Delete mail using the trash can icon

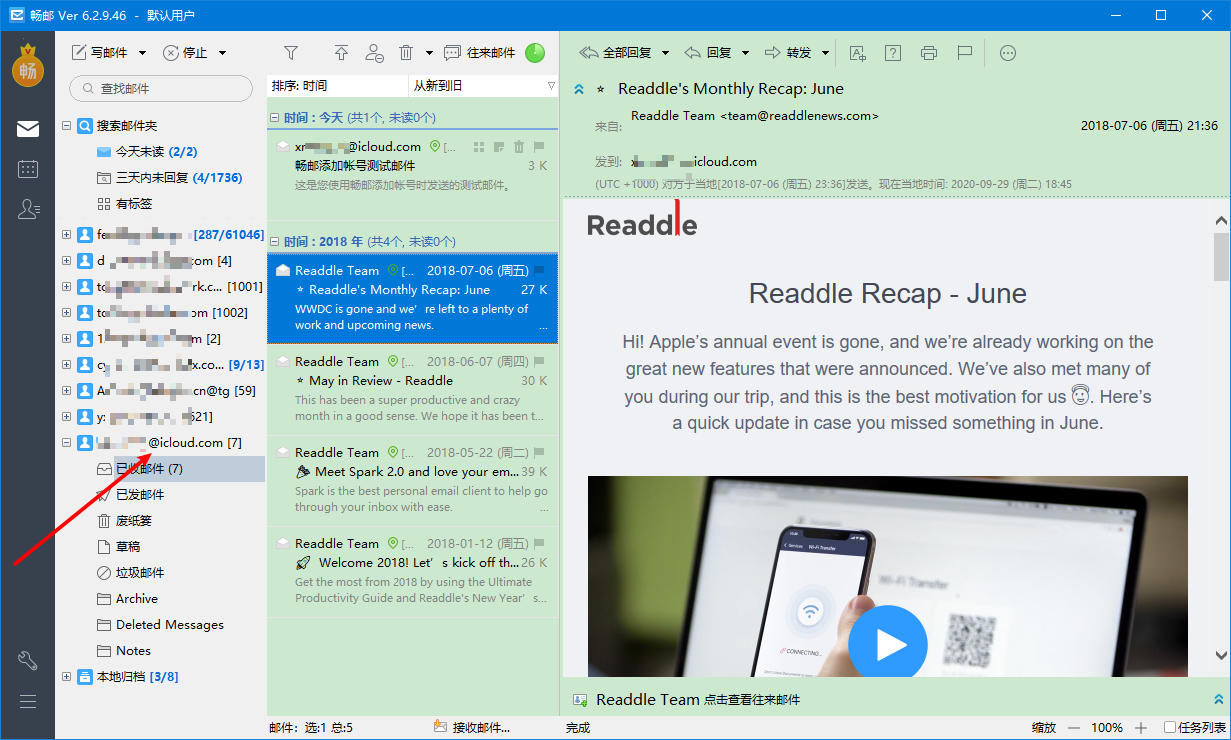(406, 53)
